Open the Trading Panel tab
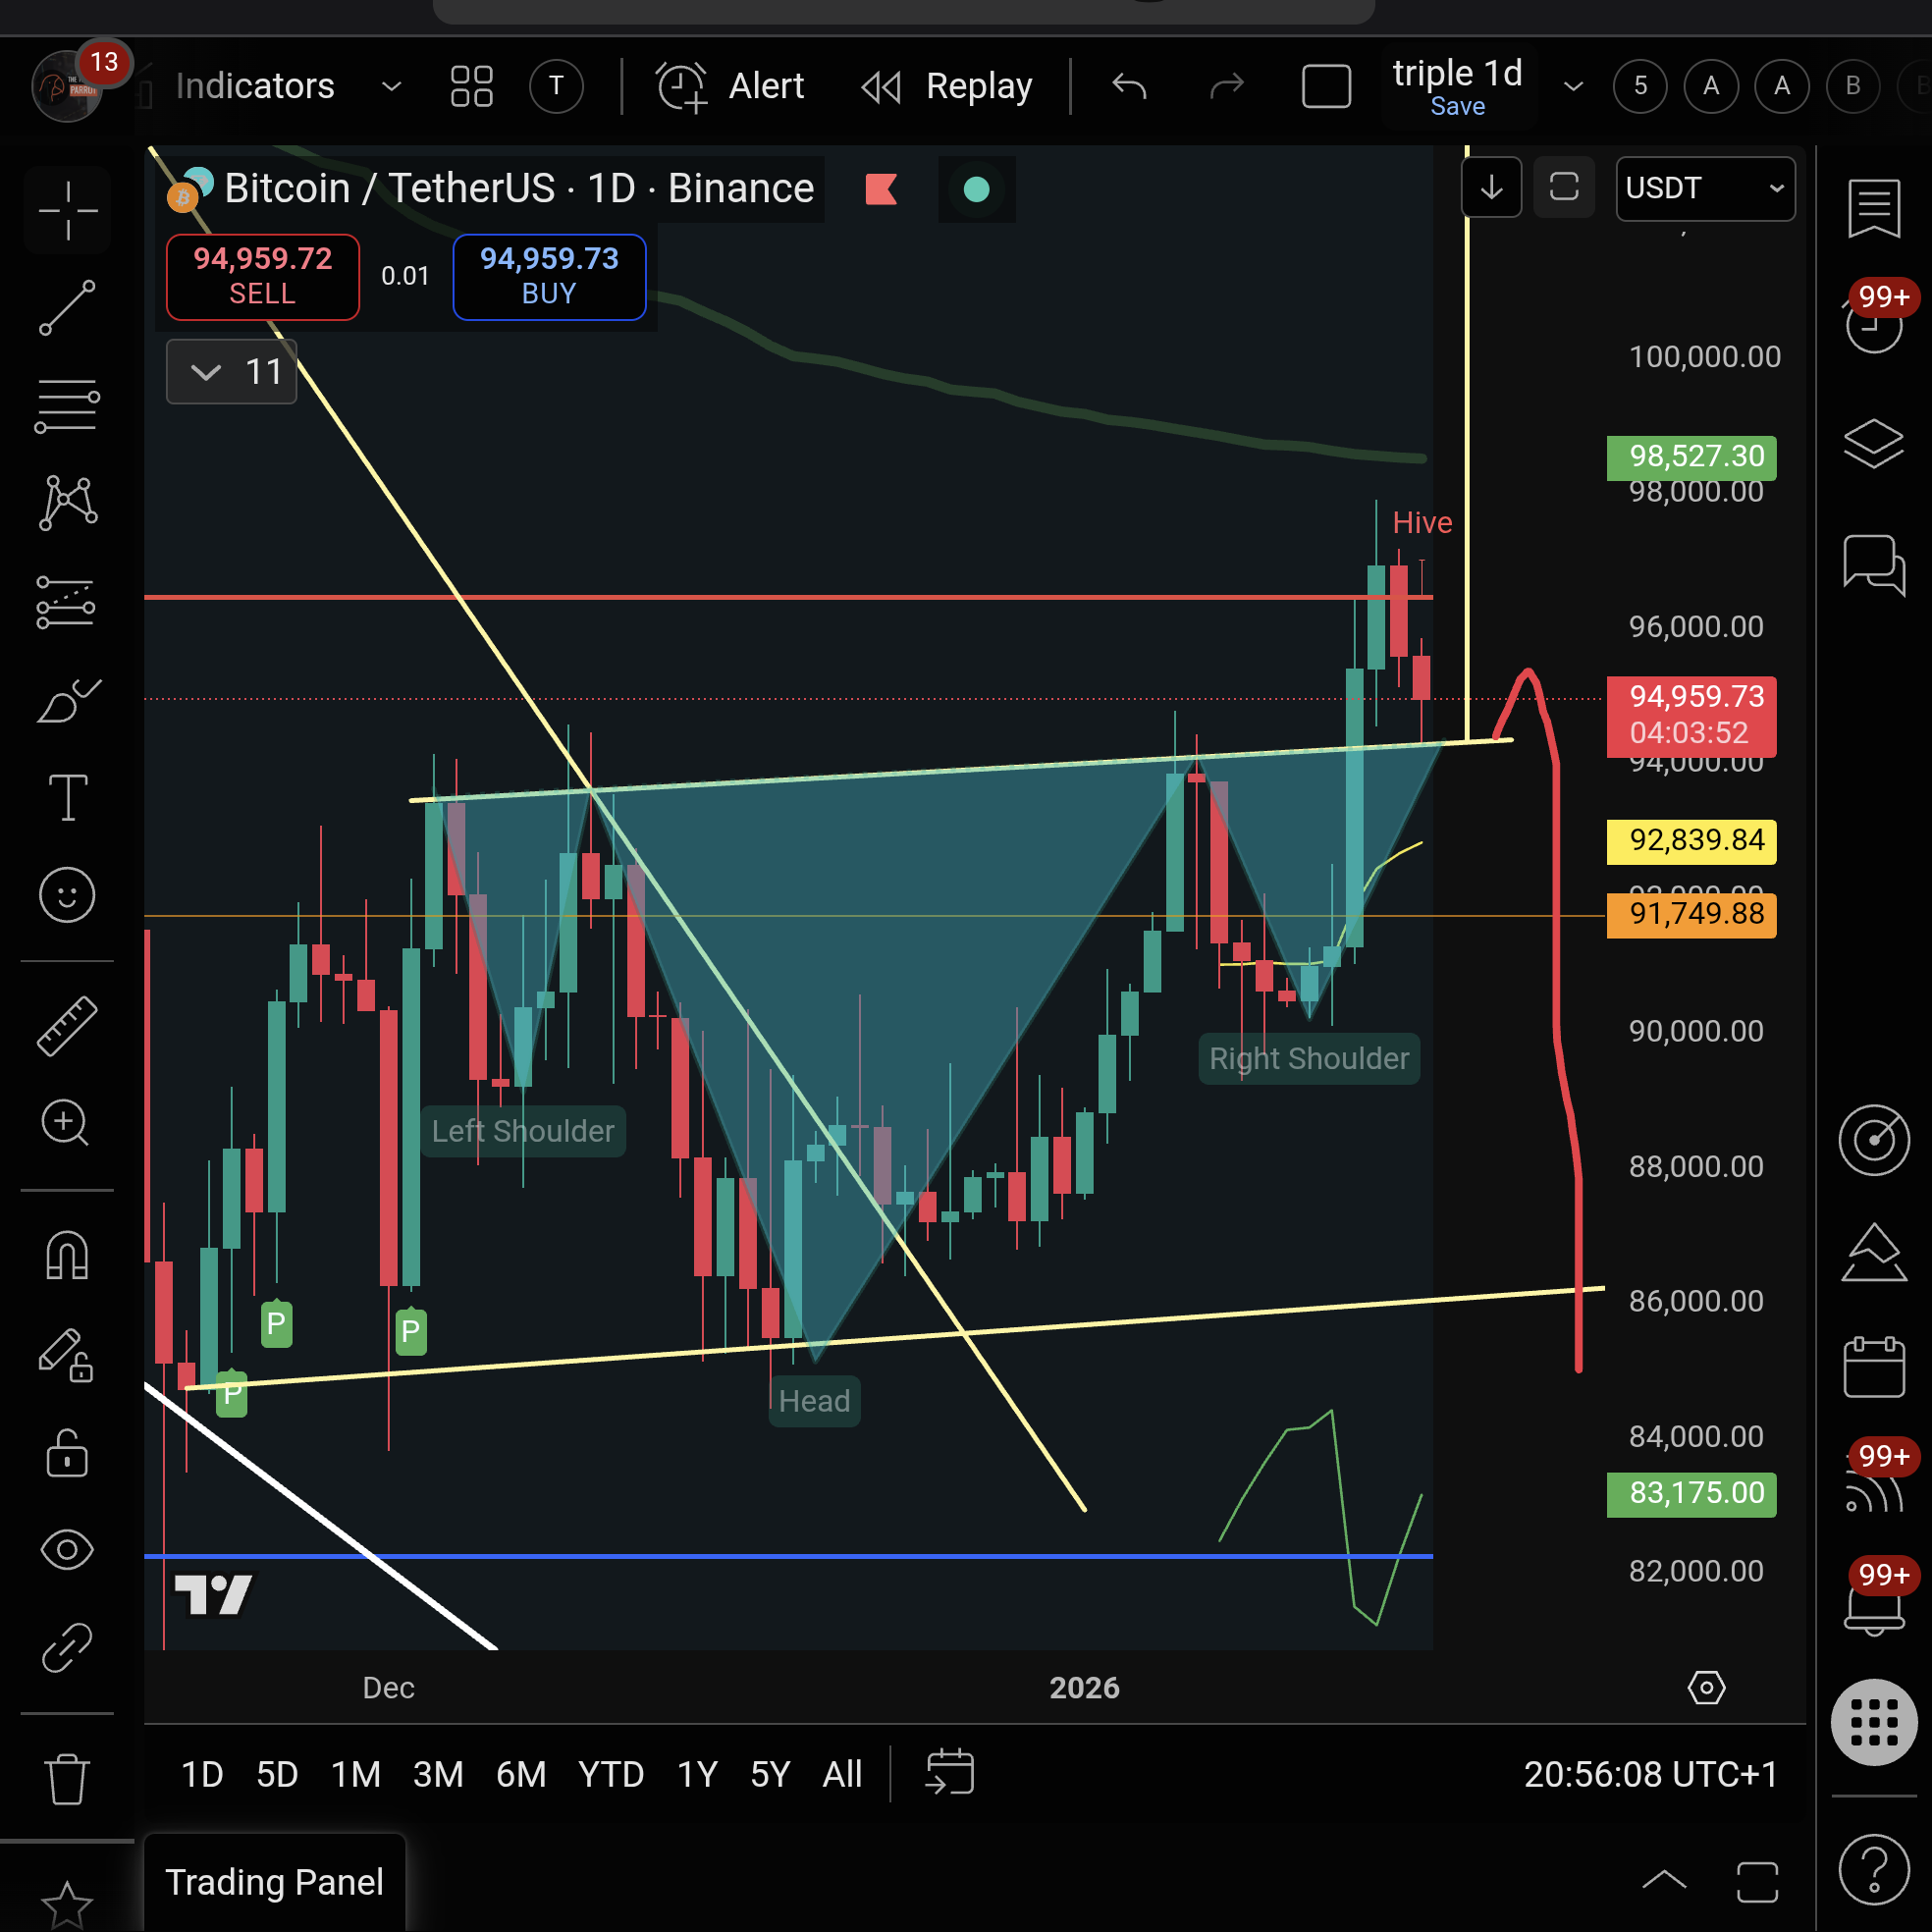Image resolution: width=1932 pixels, height=1932 pixels. (274, 1882)
